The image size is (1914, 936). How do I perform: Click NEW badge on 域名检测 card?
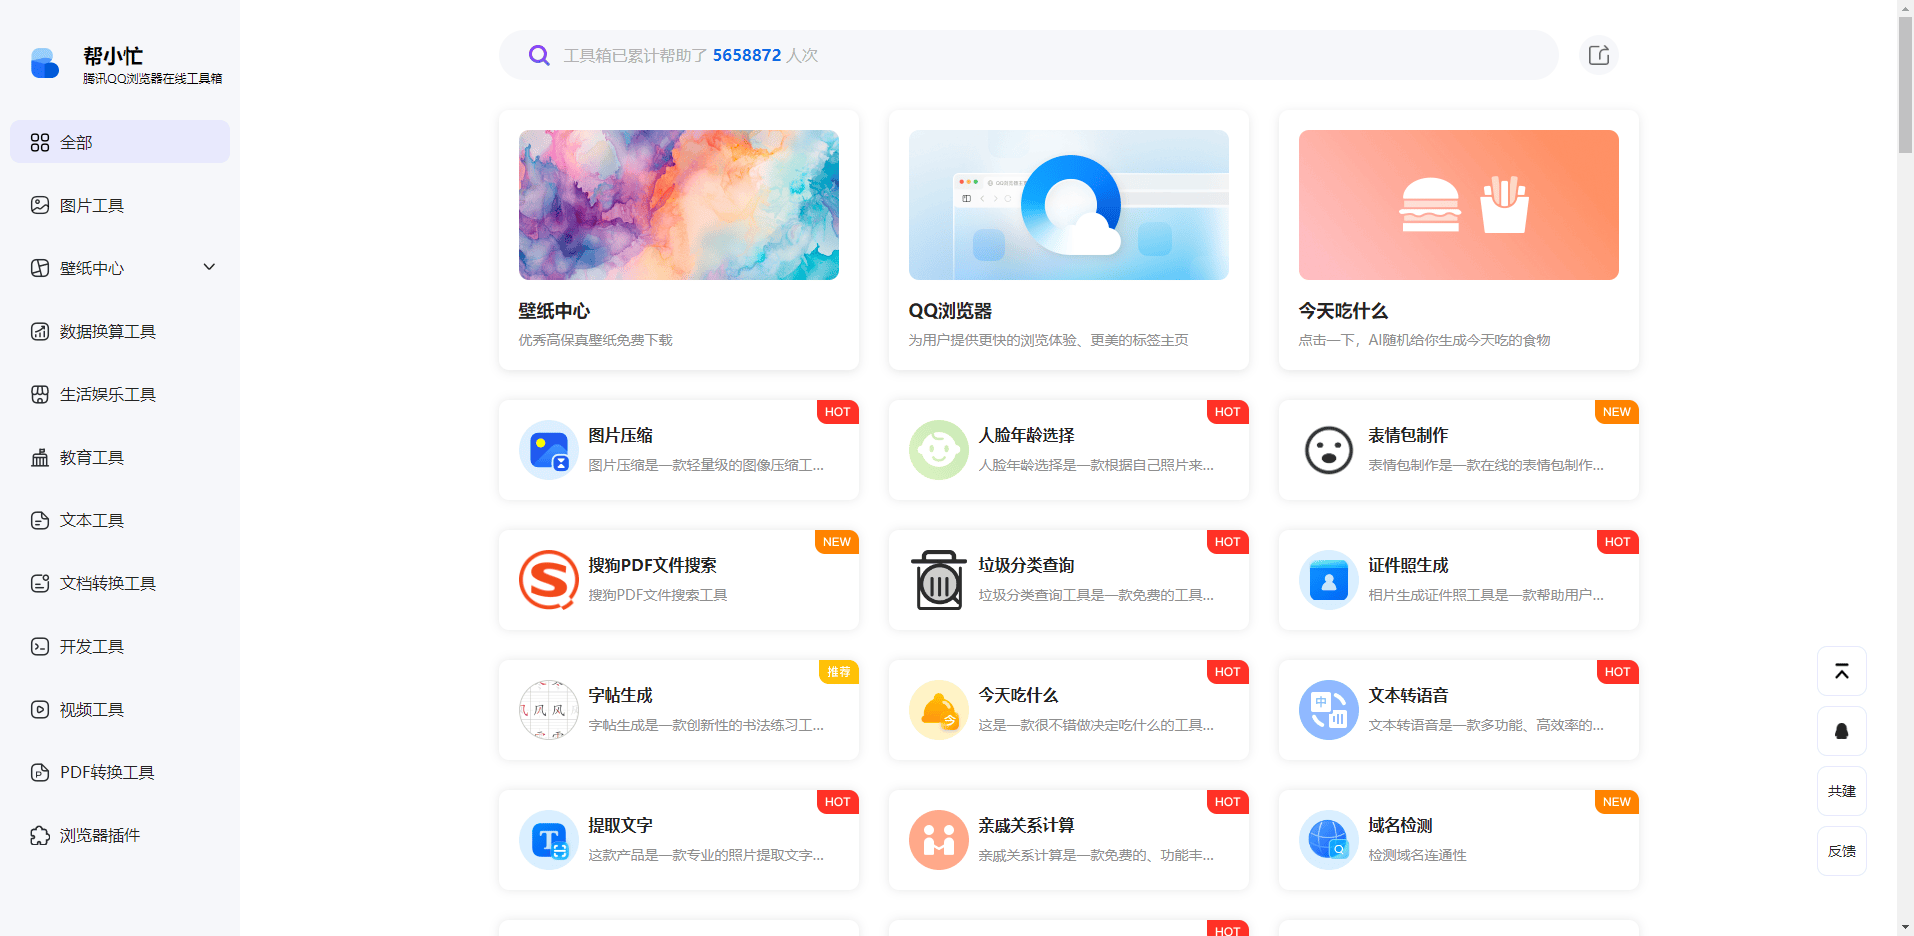click(1617, 802)
